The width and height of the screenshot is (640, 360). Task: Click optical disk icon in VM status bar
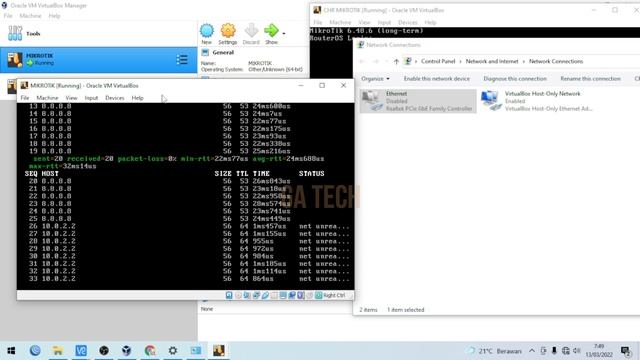238,295
